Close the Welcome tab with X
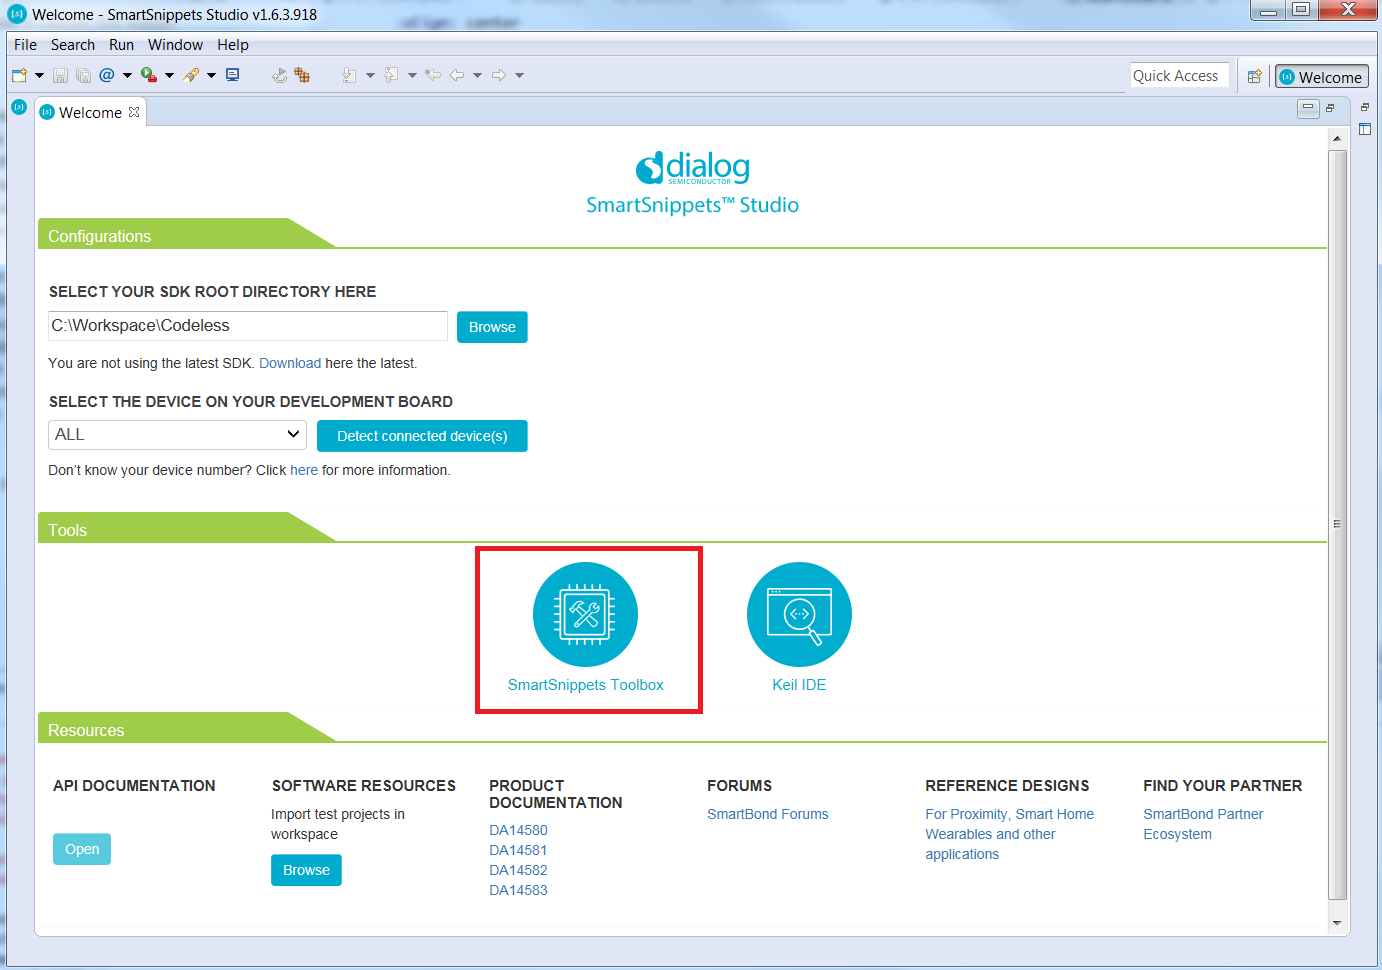Image resolution: width=1382 pixels, height=970 pixels. 134,112
